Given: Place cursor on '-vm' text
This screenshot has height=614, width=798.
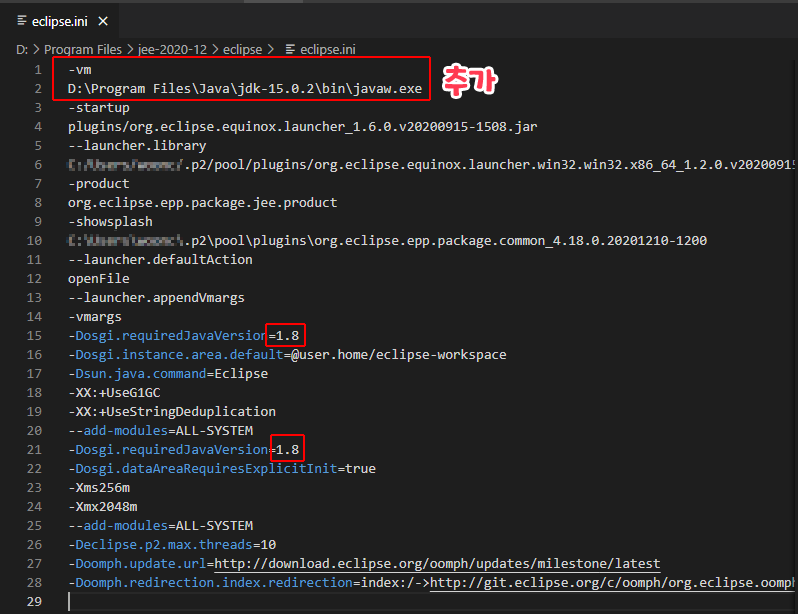Looking at the screenshot, I should click(x=80, y=70).
